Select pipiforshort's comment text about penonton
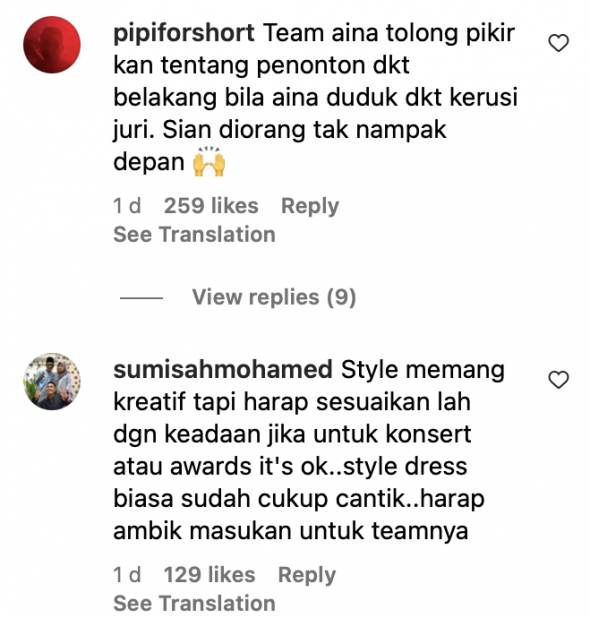 315,97
